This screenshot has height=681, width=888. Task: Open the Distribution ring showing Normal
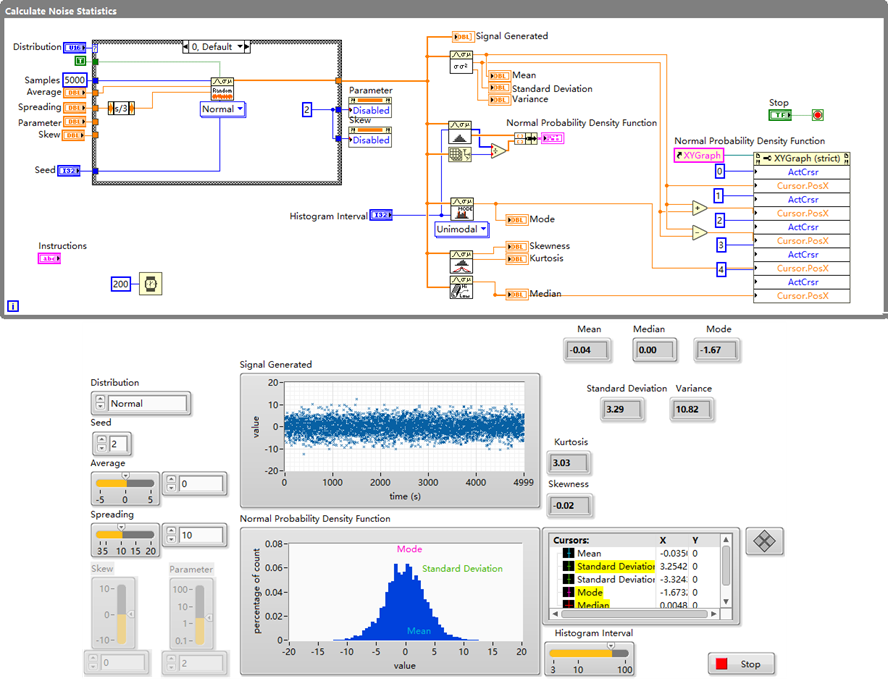coord(147,403)
